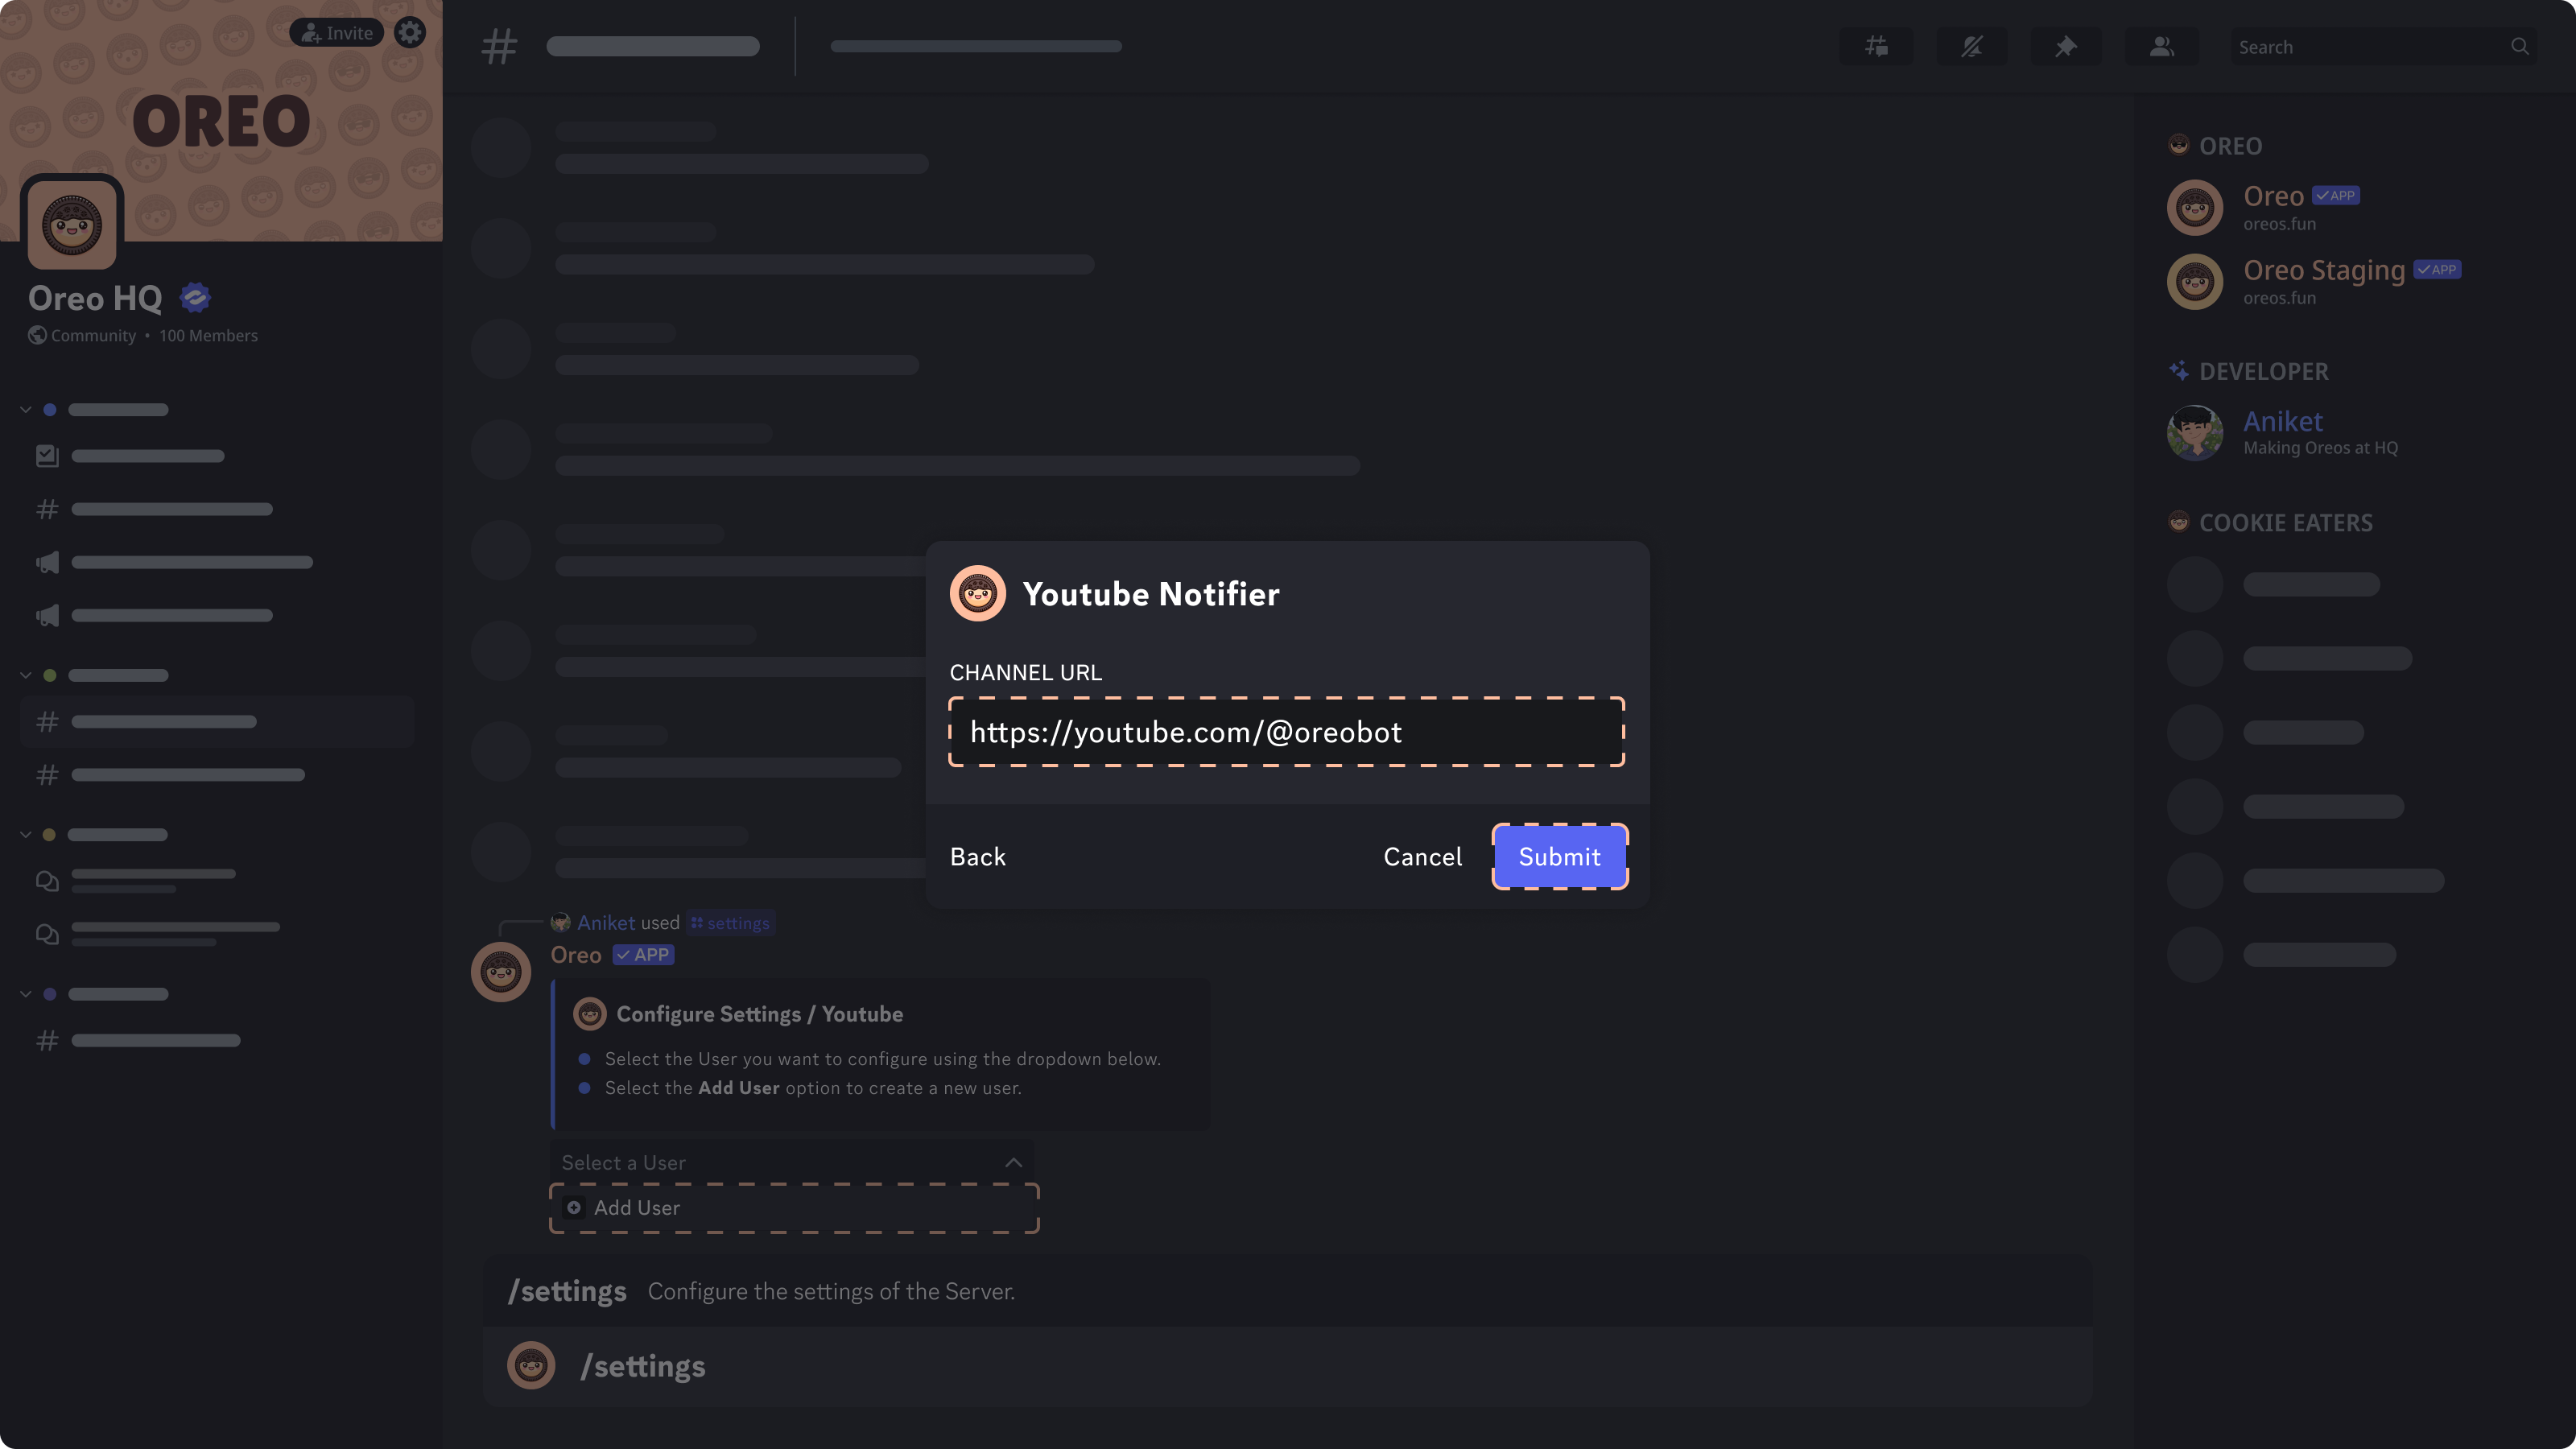Click Oreo HQ server avatar

(72, 223)
